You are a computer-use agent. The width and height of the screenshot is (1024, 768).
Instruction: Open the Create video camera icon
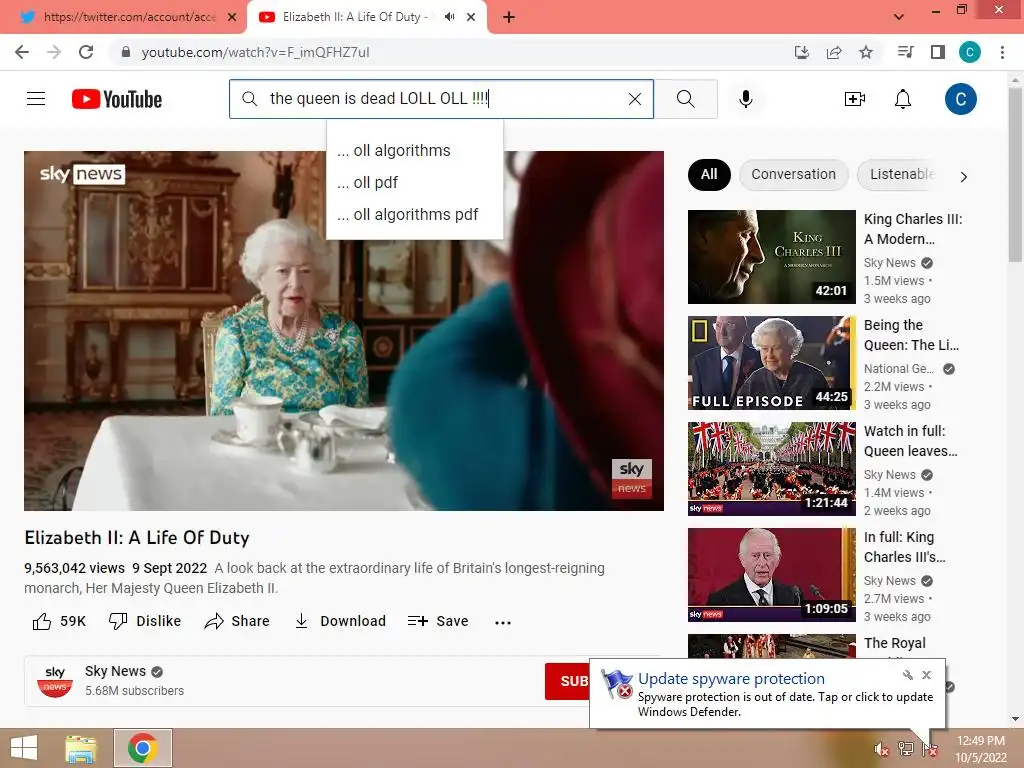click(854, 99)
